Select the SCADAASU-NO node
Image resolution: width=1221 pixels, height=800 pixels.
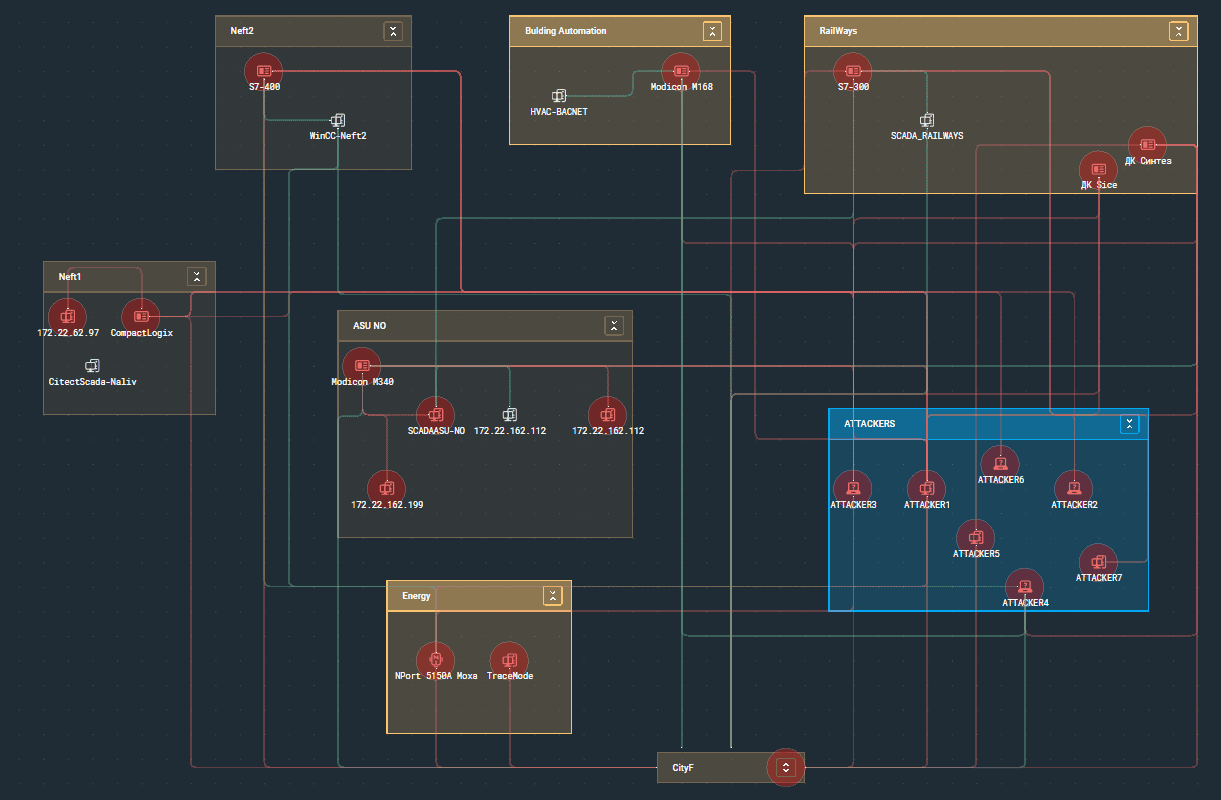[436, 414]
